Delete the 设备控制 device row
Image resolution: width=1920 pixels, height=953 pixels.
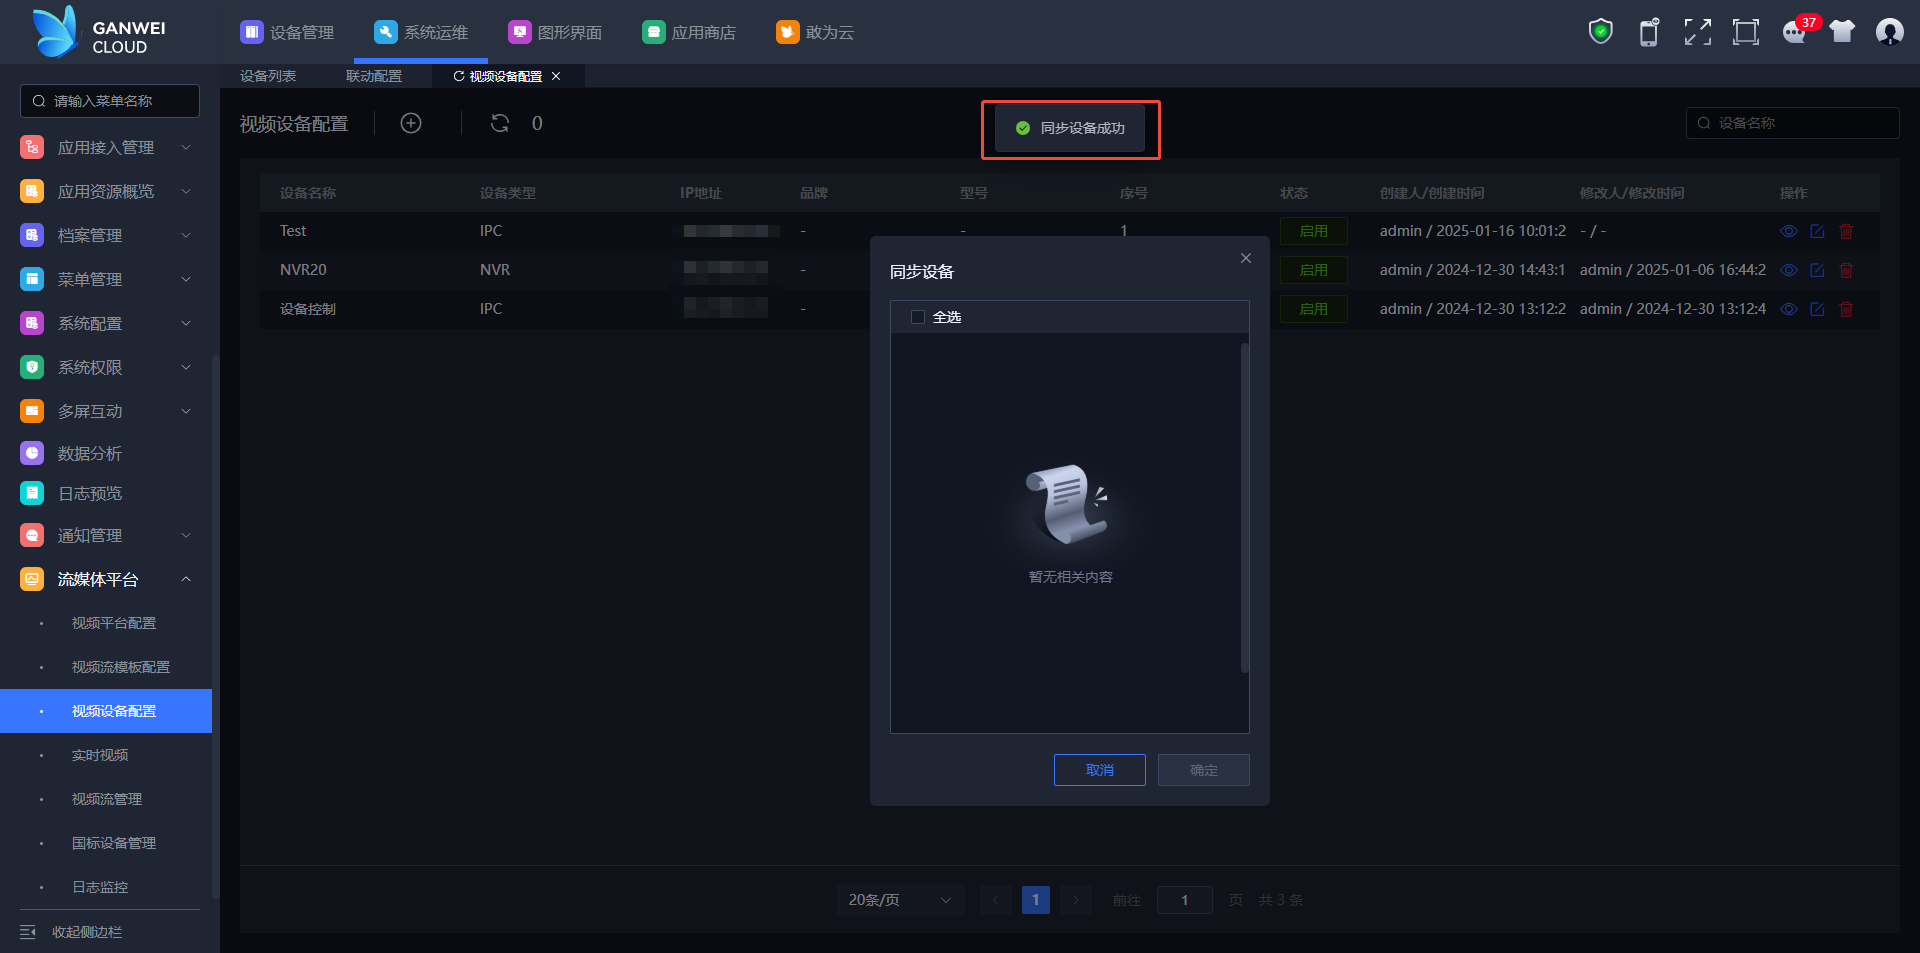(x=1846, y=309)
